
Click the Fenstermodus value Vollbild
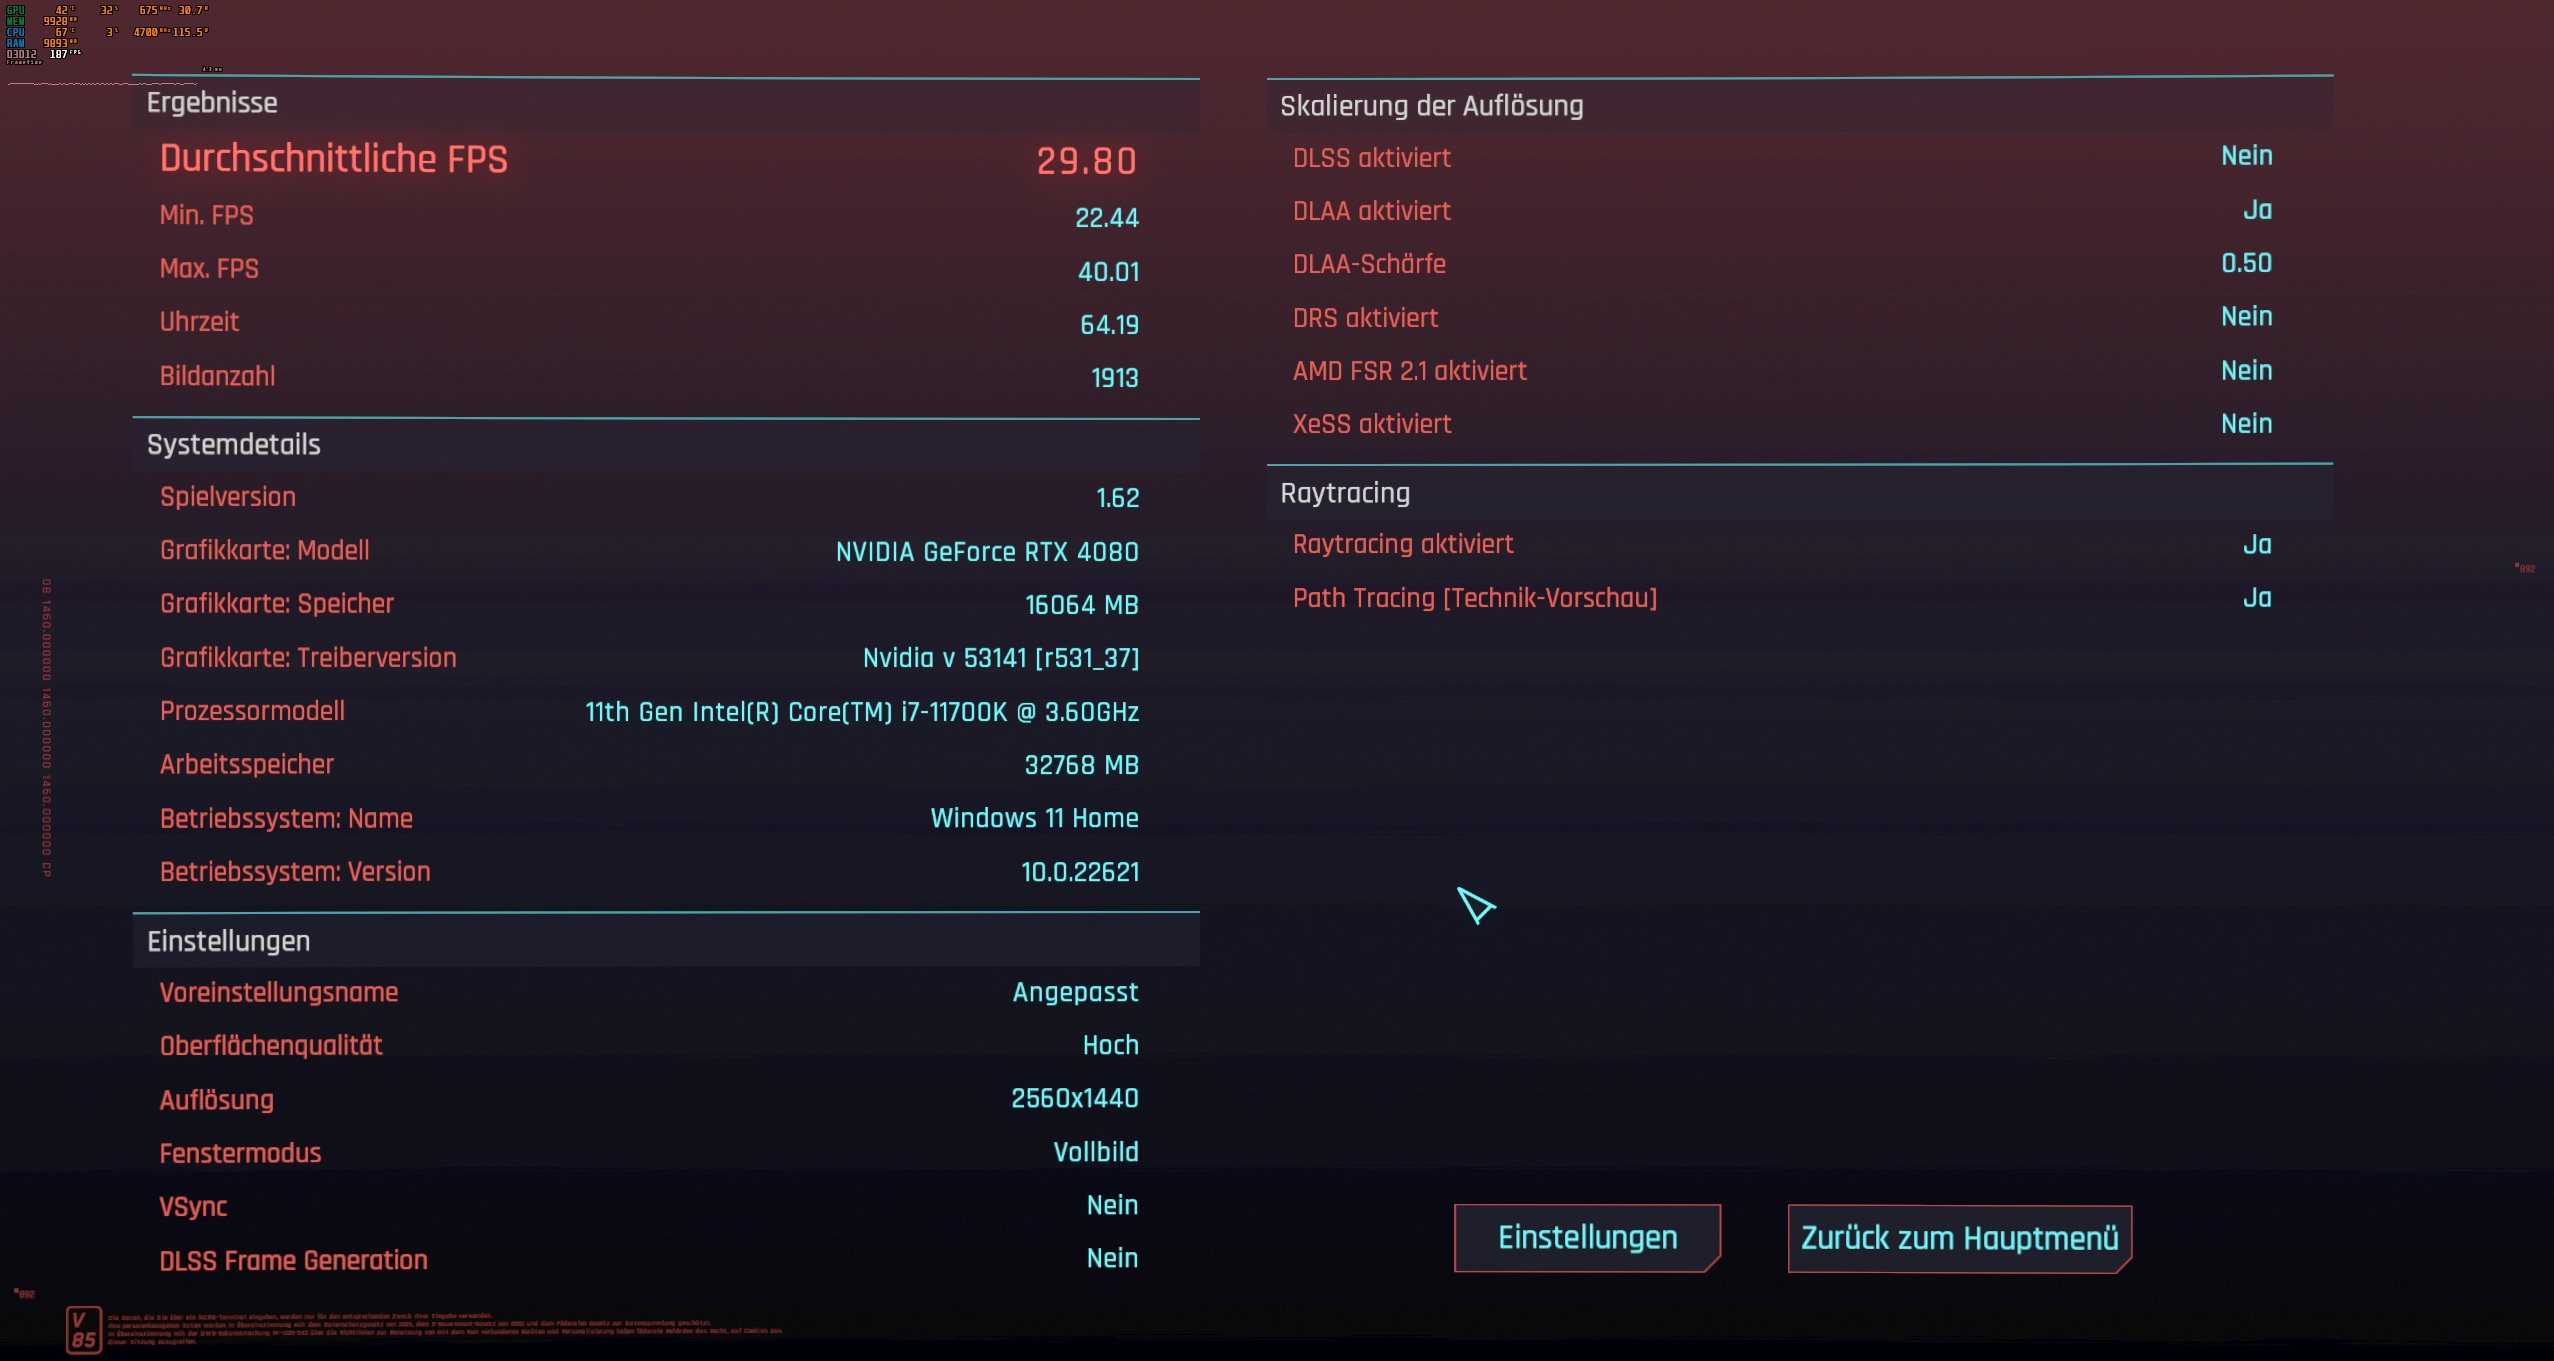coord(1095,1152)
